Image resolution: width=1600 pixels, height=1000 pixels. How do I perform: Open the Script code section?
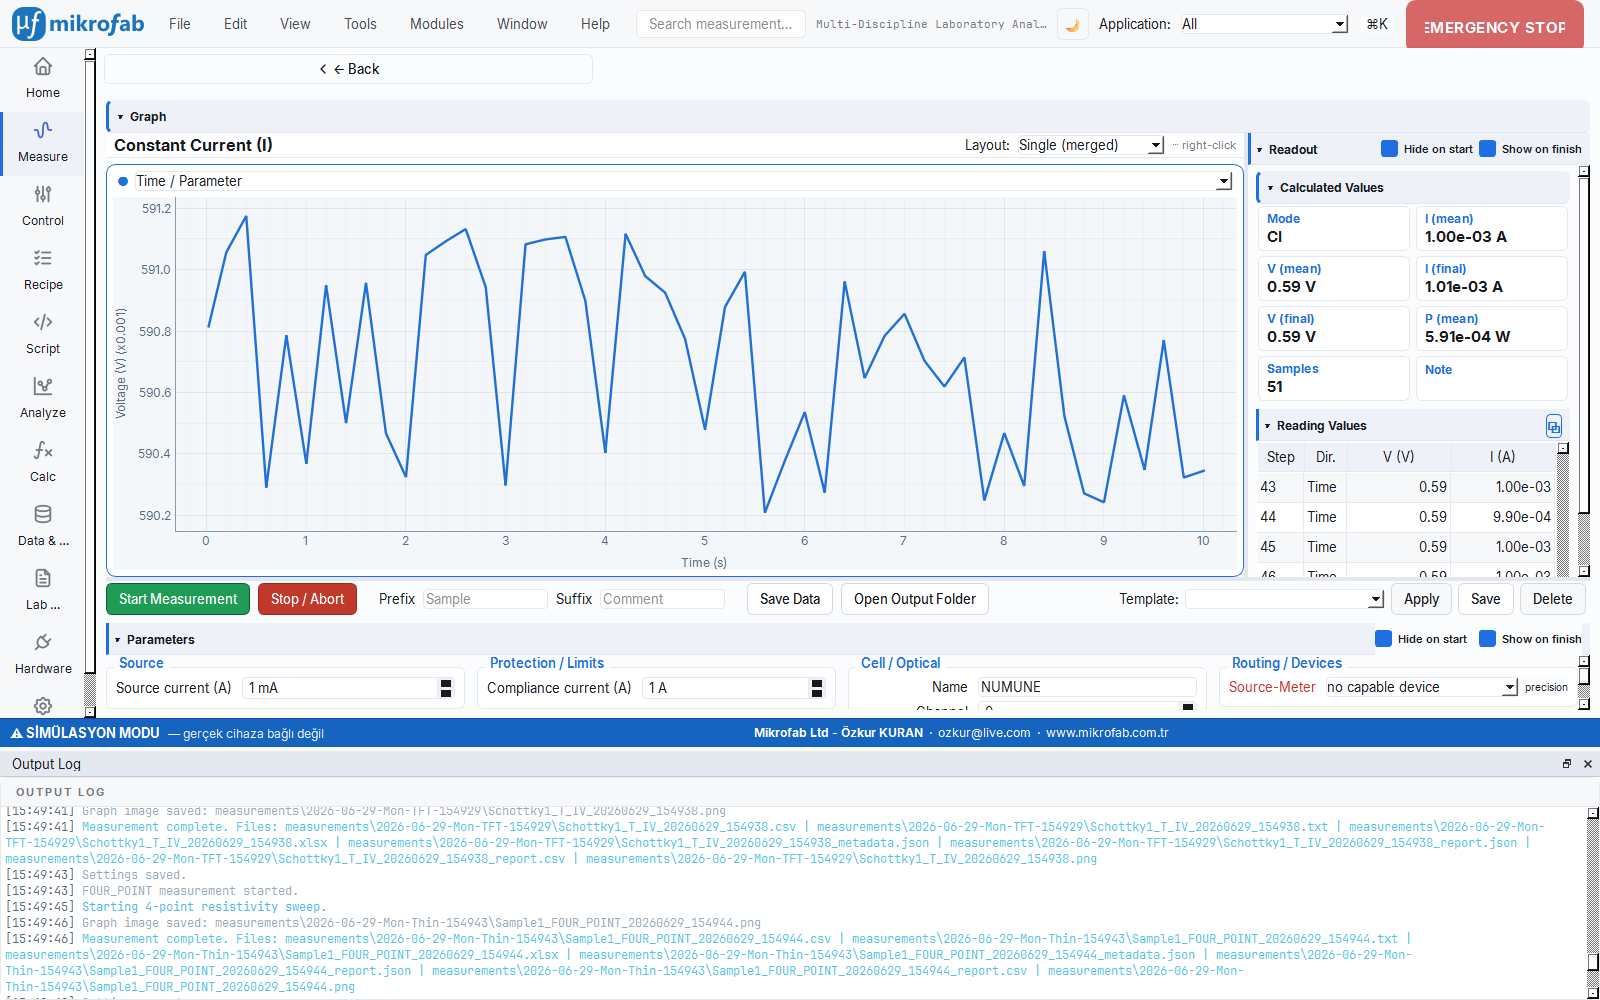coord(42,334)
